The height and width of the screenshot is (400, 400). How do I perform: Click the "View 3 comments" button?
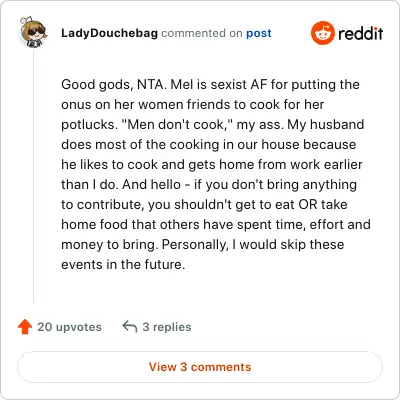point(200,367)
